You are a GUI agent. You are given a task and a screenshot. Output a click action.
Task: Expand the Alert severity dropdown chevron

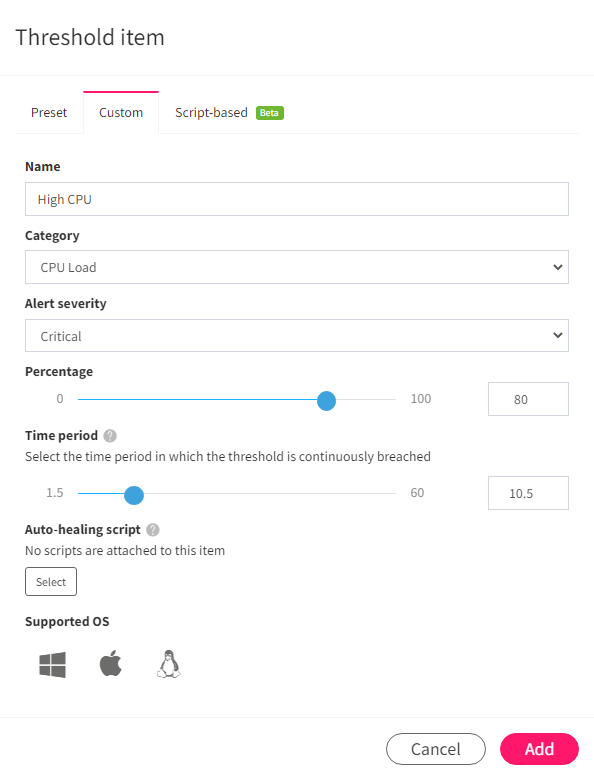[x=558, y=335]
